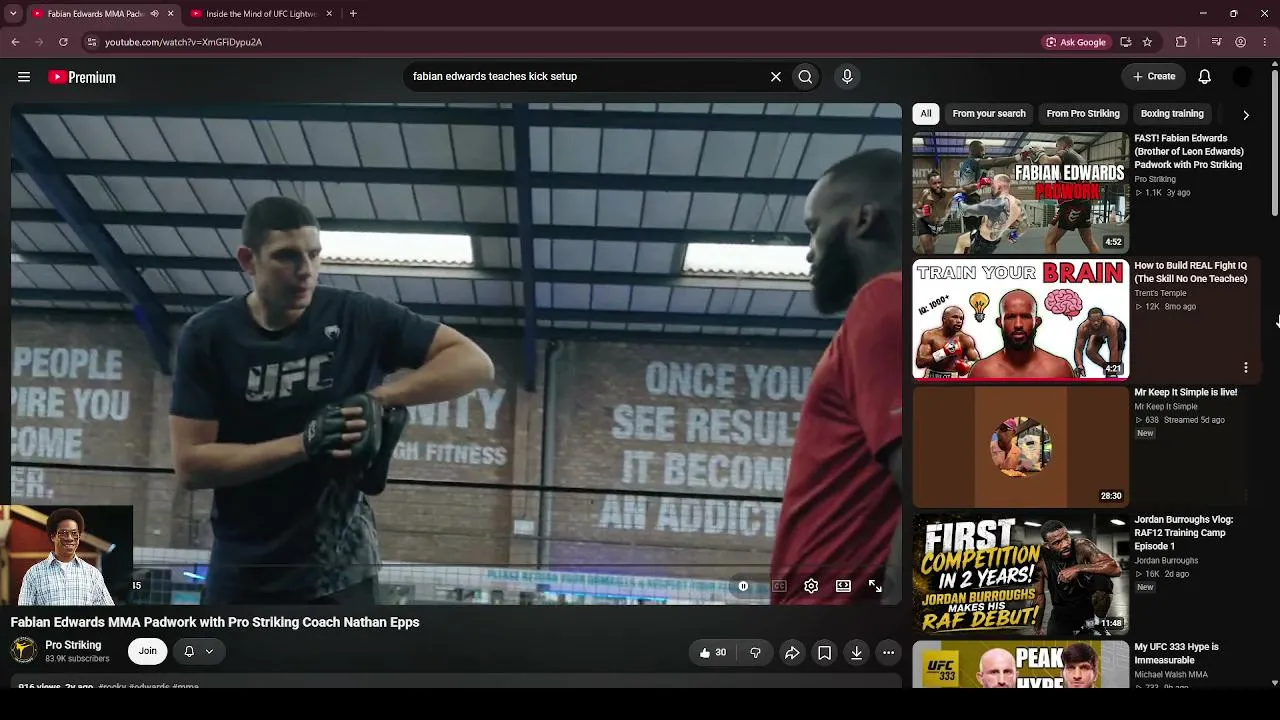Like the video with 30 likes

pyautogui.click(x=713, y=653)
